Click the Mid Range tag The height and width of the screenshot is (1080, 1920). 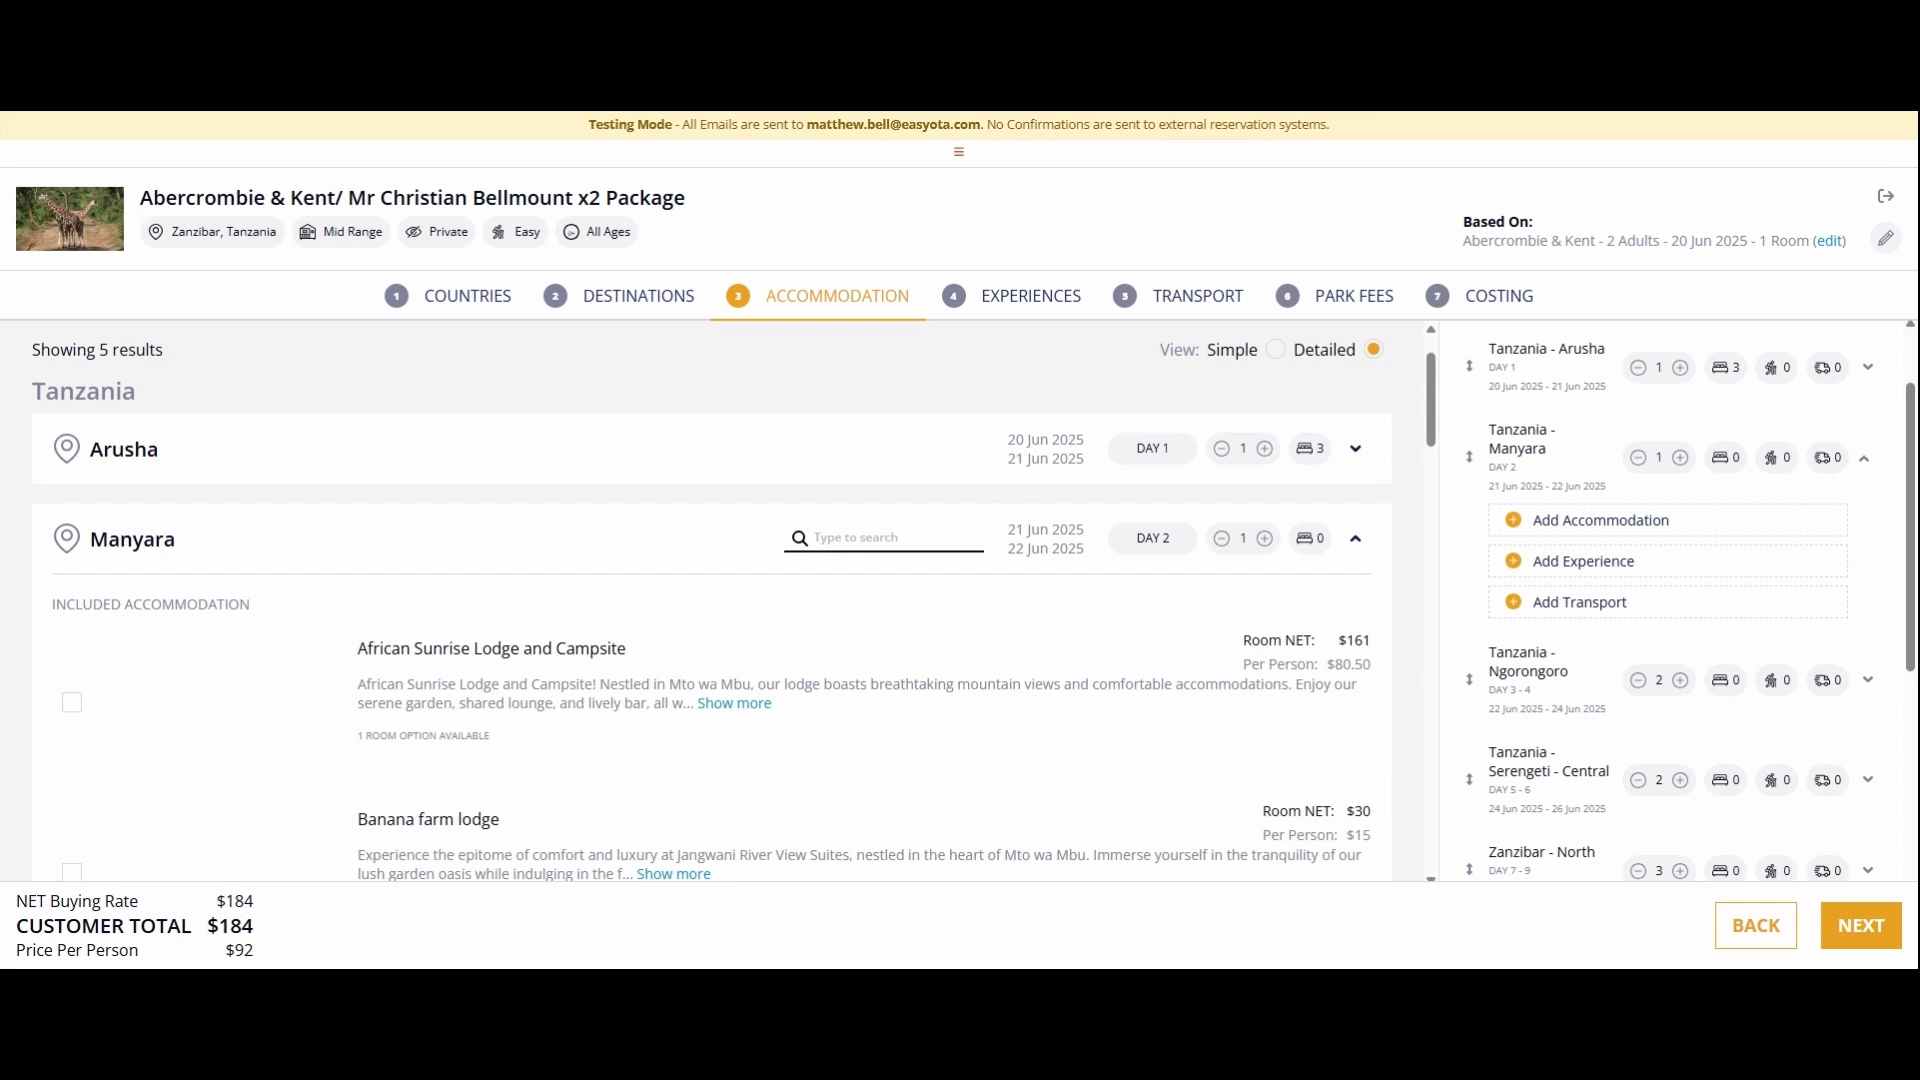(341, 232)
